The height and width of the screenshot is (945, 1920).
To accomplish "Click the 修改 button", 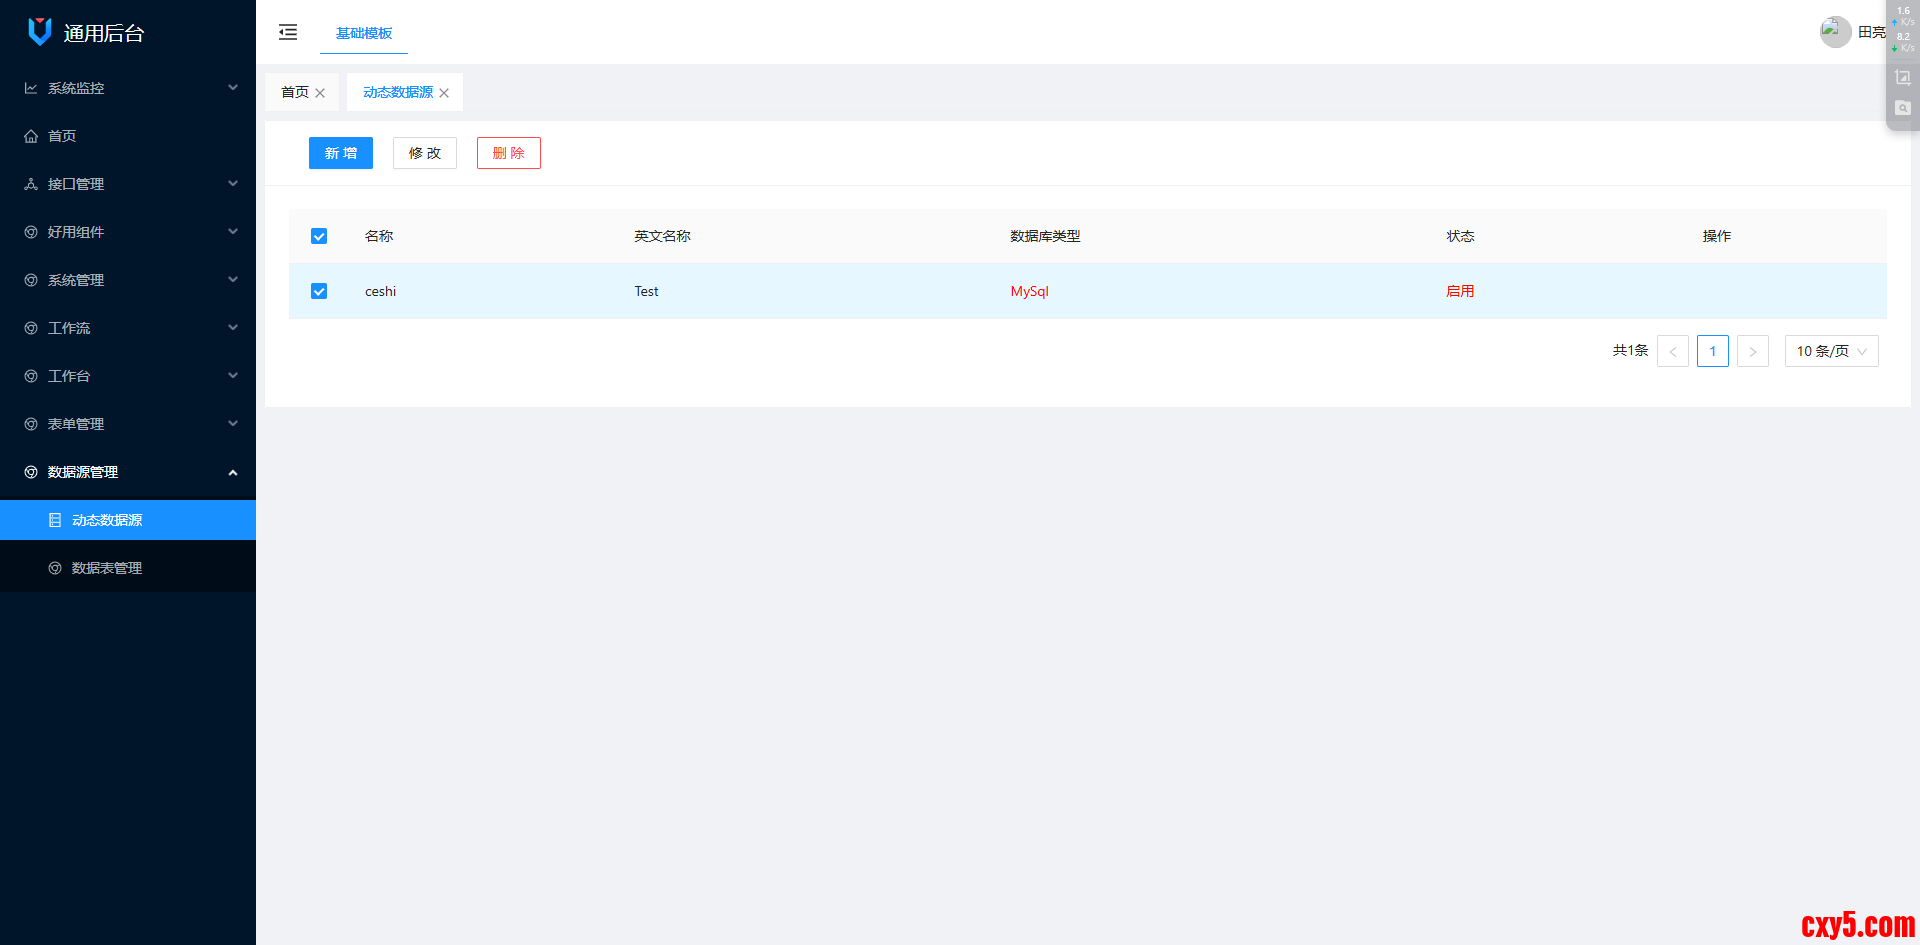I will [x=425, y=153].
